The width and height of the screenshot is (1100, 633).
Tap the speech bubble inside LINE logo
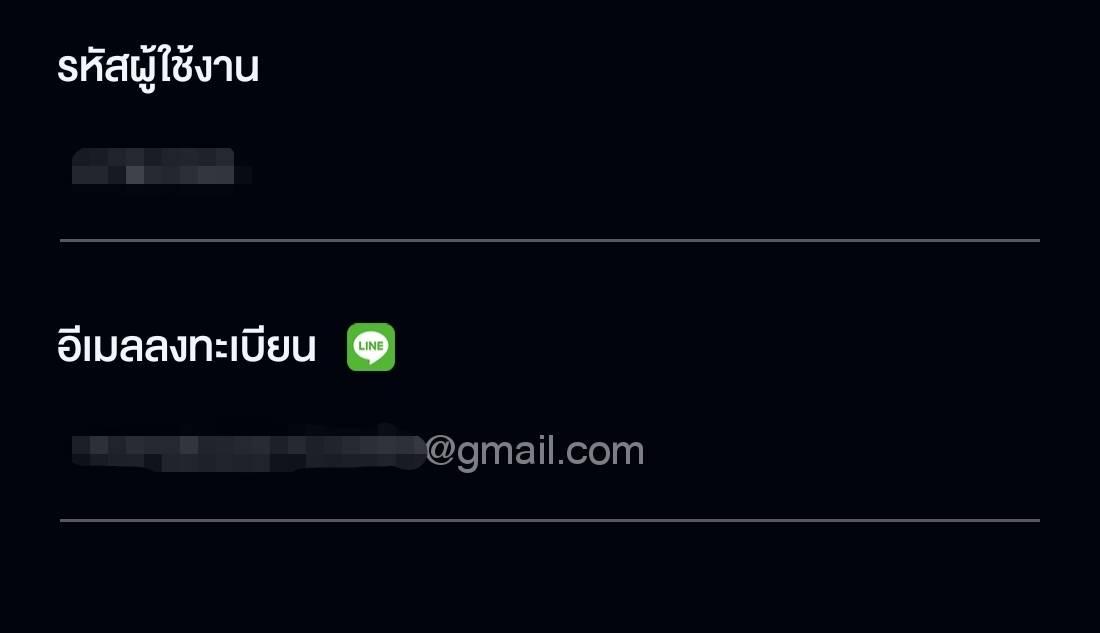(370, 347)
